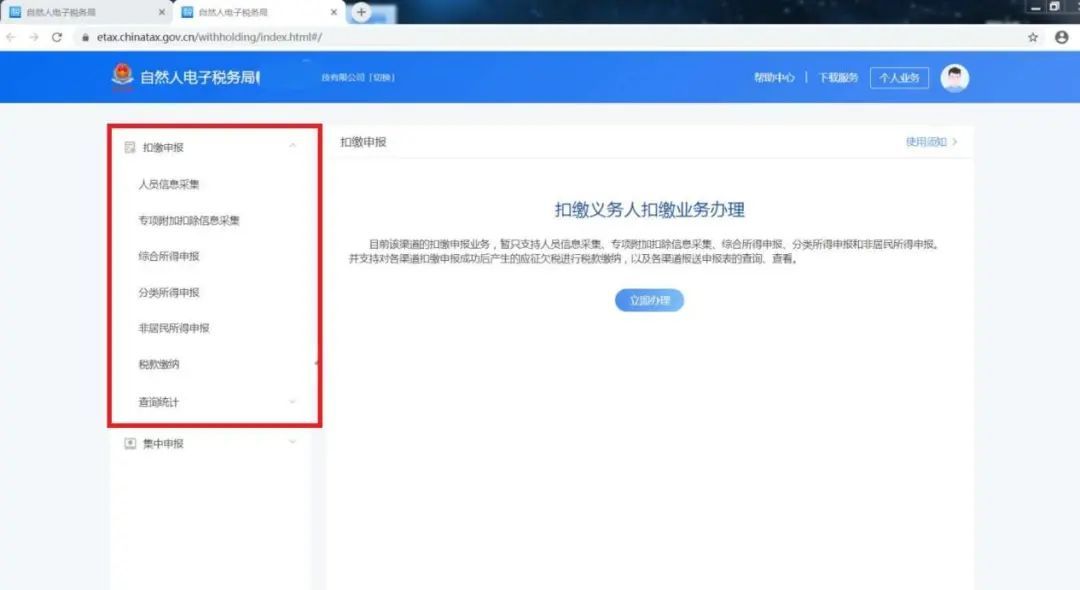Click the tax bureau emblem logo
Viewport: 1080px width, 590px height.
[123, 76]
